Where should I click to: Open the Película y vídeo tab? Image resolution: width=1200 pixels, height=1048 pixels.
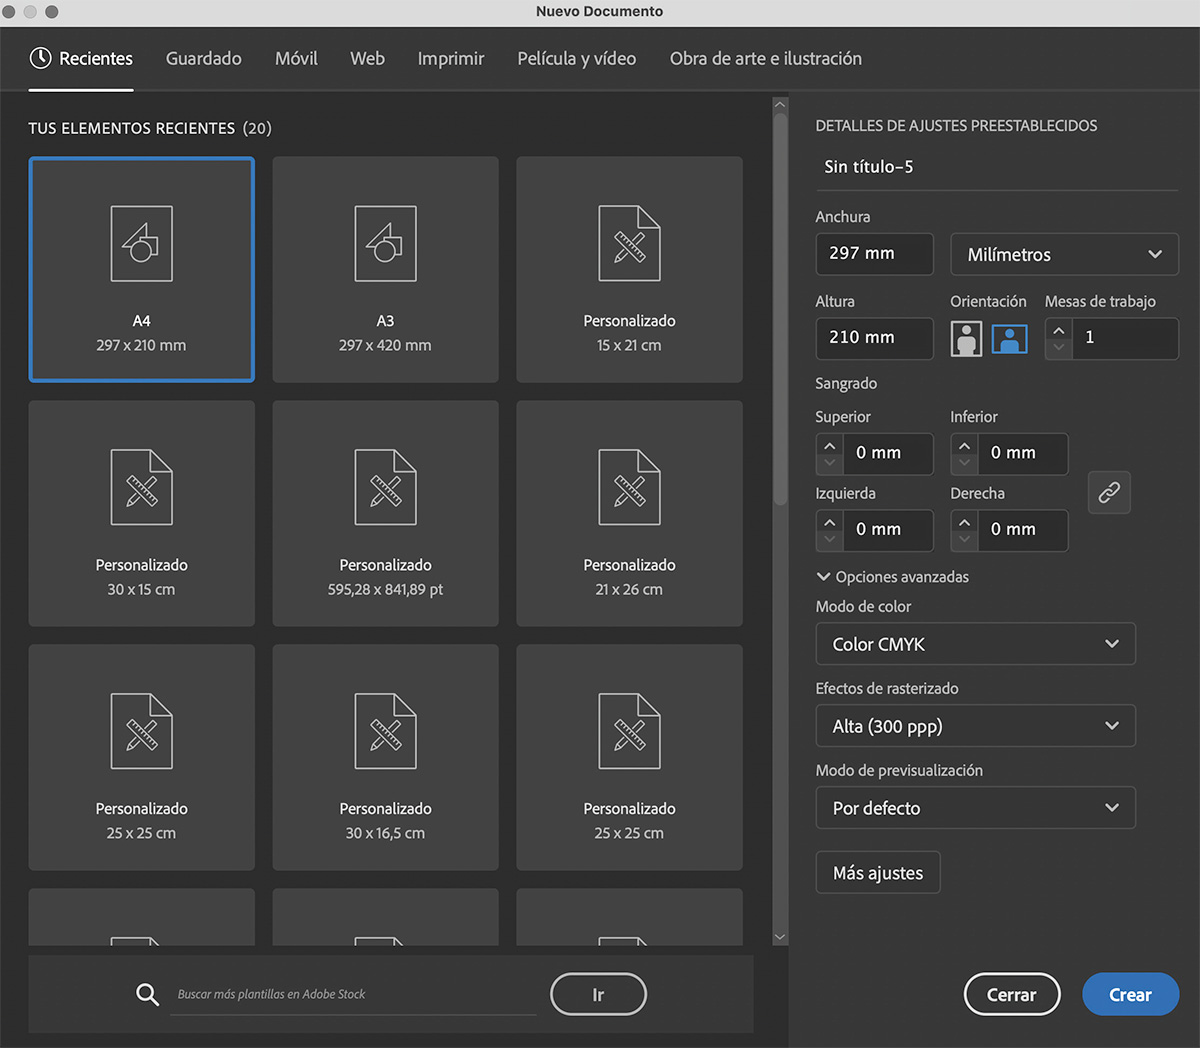click(x=577, y=59)
